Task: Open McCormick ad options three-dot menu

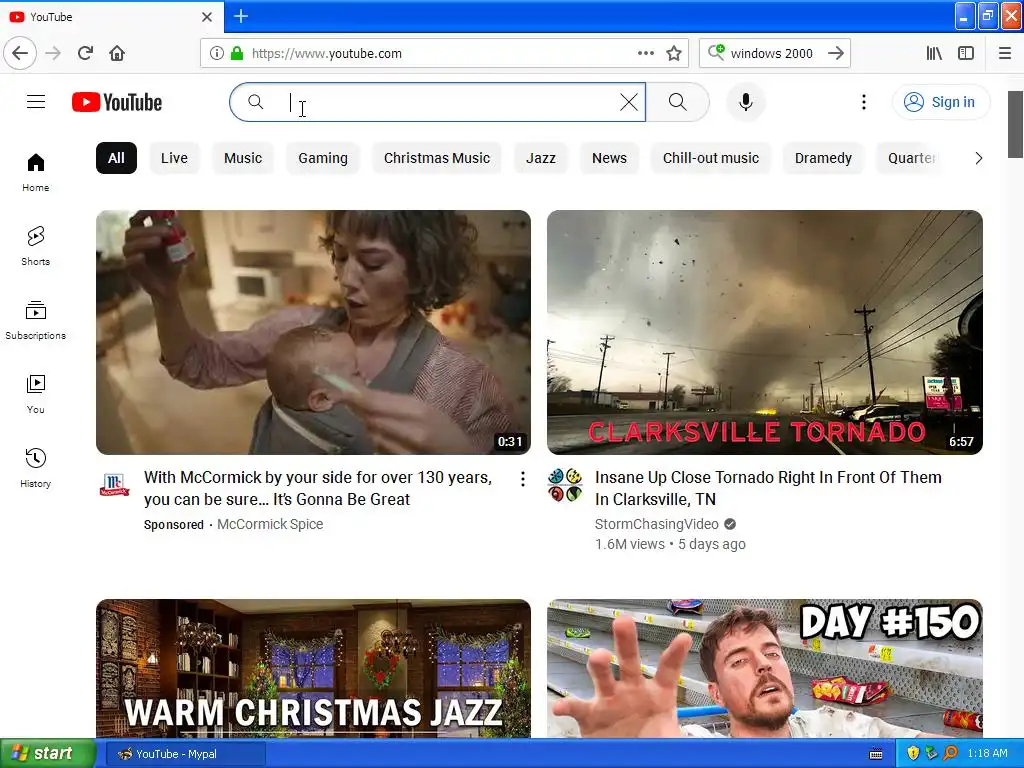Action: tap(522, 479)
